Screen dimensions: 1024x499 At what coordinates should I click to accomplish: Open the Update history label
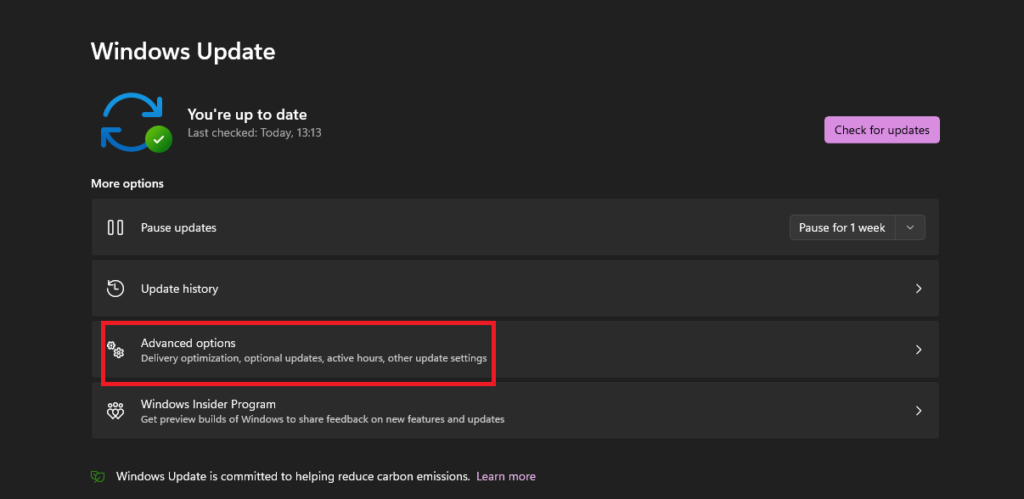[x=179, y=289]
